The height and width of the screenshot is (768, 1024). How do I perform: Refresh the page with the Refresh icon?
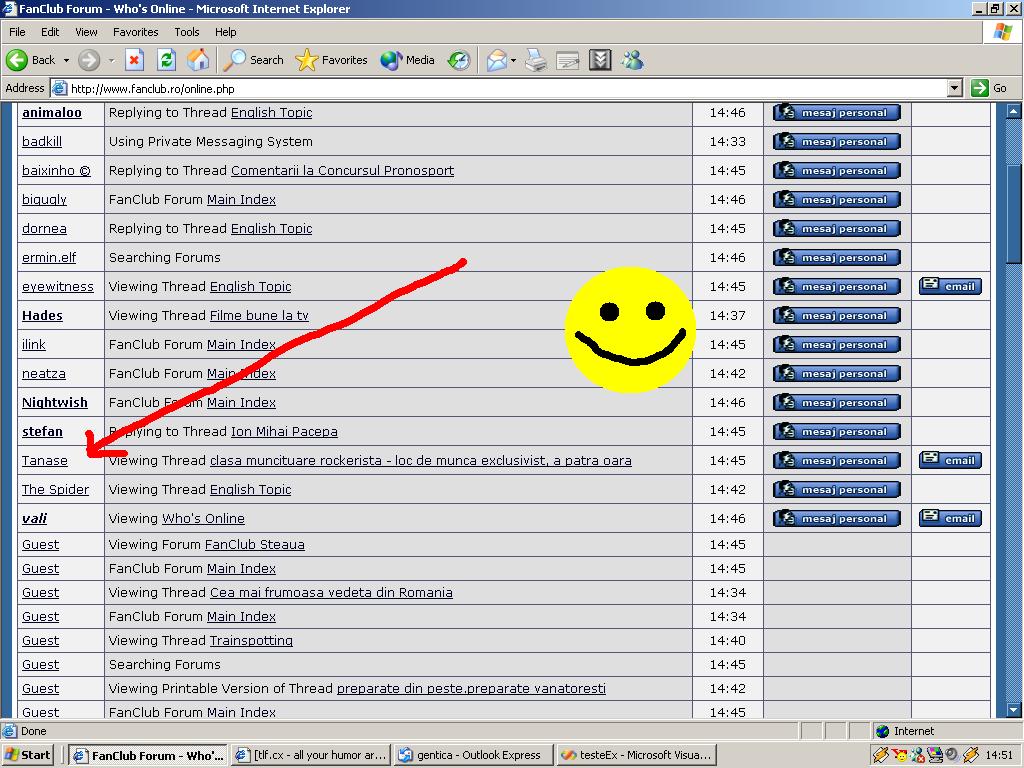pos(166,60)
